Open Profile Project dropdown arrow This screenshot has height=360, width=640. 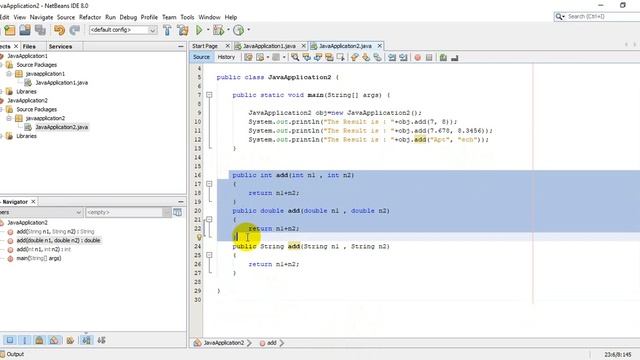coord(249,30)
